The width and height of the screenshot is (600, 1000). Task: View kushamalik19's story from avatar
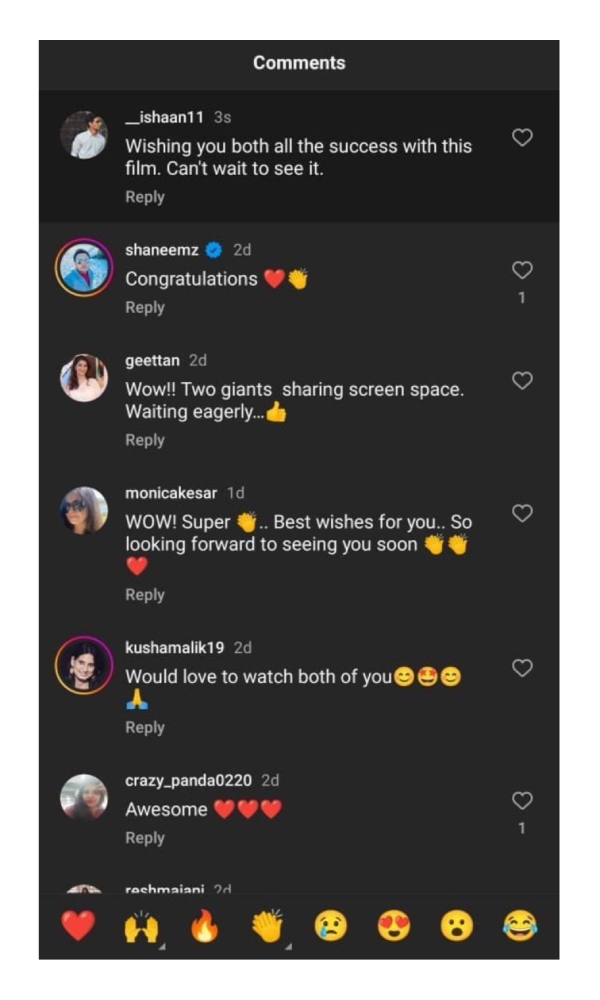(x=84, y=666)
